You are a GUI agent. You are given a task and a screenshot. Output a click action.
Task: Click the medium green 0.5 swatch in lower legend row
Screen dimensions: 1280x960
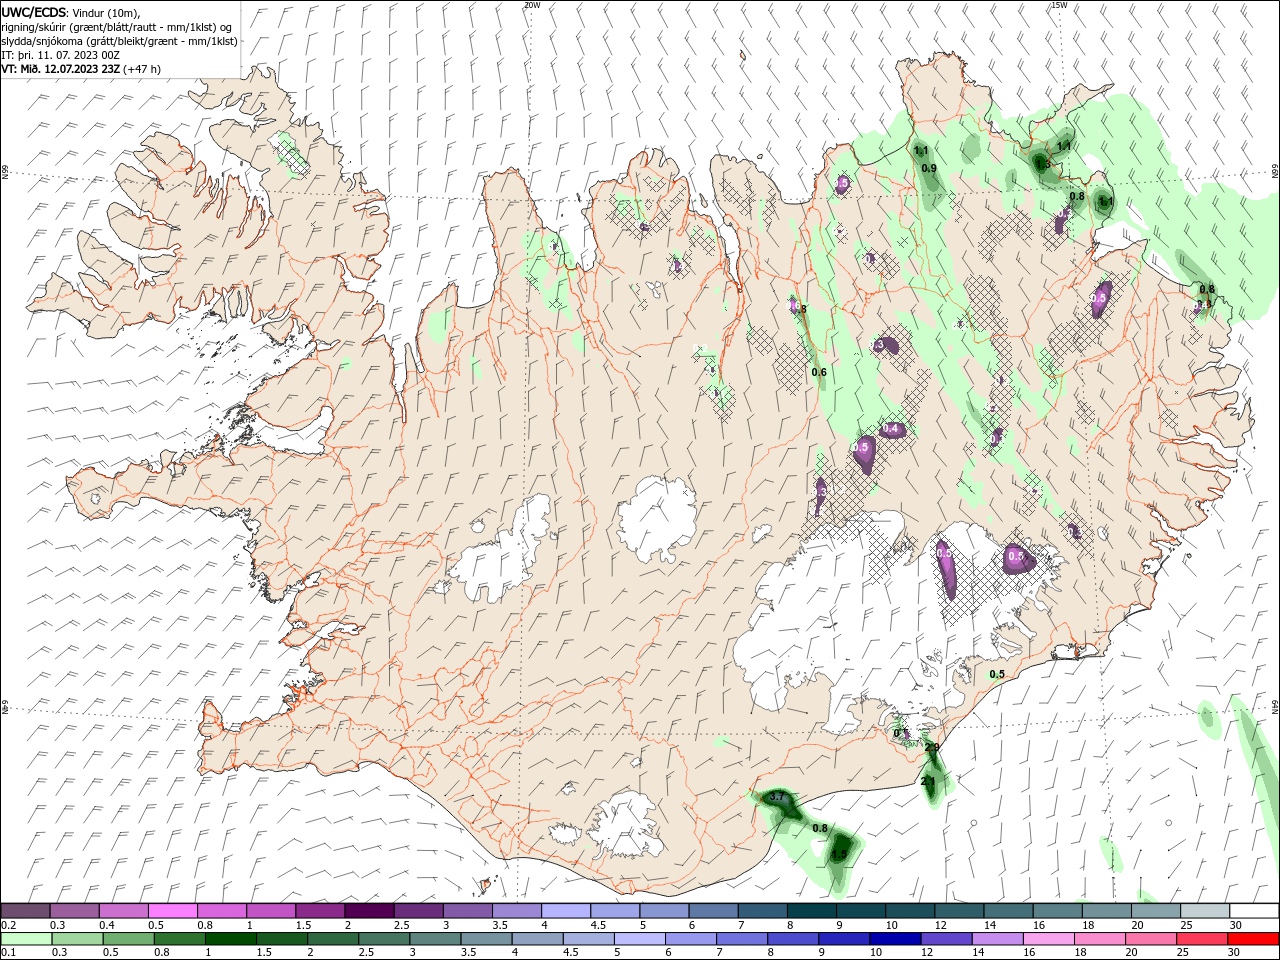pos(128,939)
